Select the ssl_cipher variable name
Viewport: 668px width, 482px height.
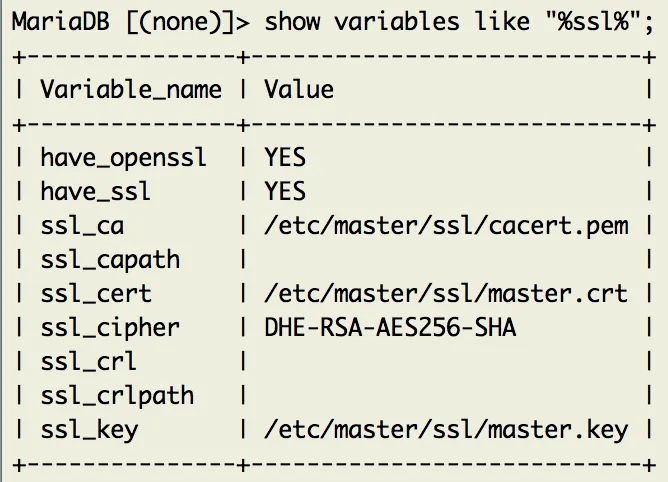point(110,328)
